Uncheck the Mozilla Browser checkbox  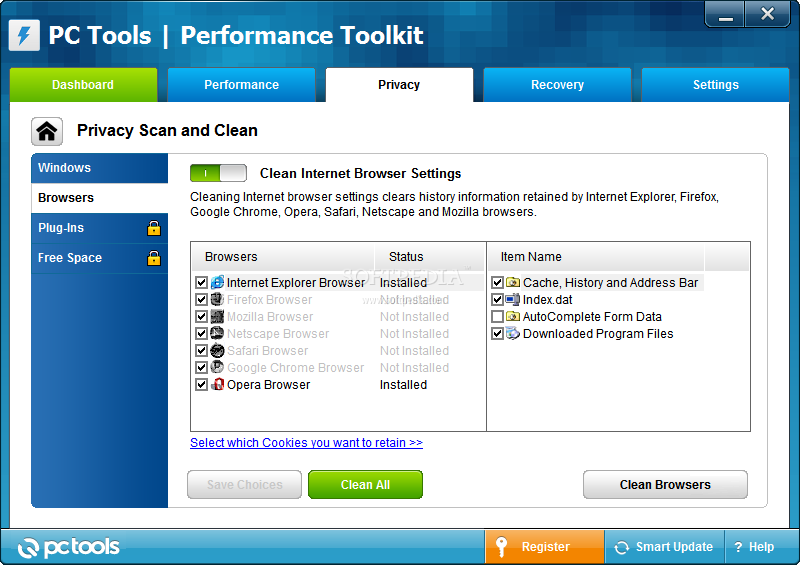(x=202, y=316)
